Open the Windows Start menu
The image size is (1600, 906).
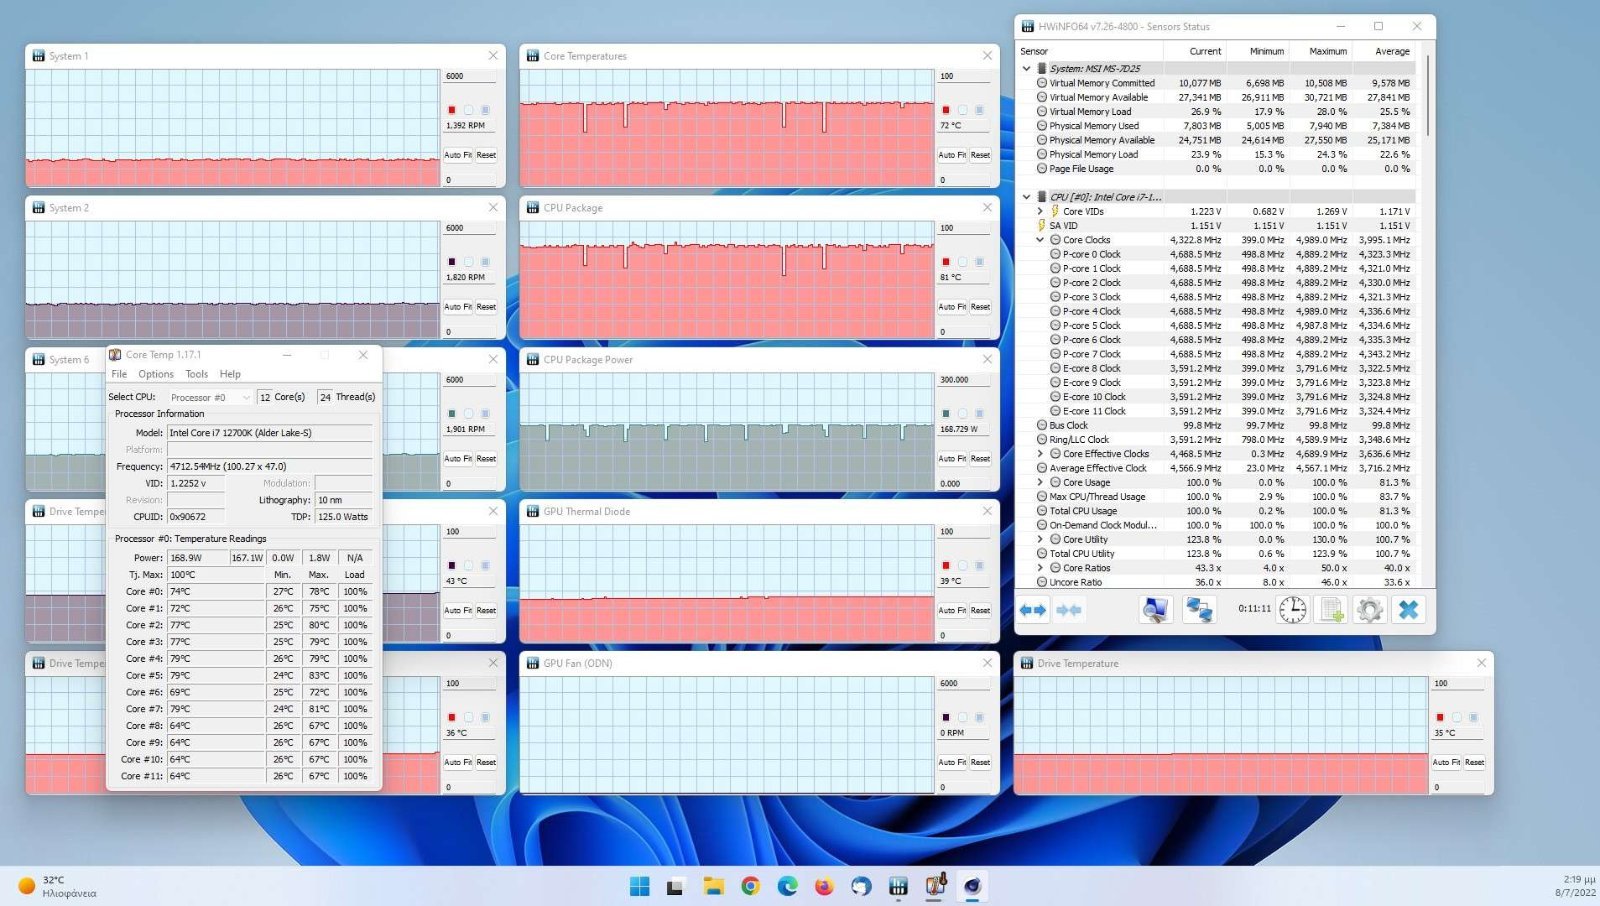click(640, 886)
